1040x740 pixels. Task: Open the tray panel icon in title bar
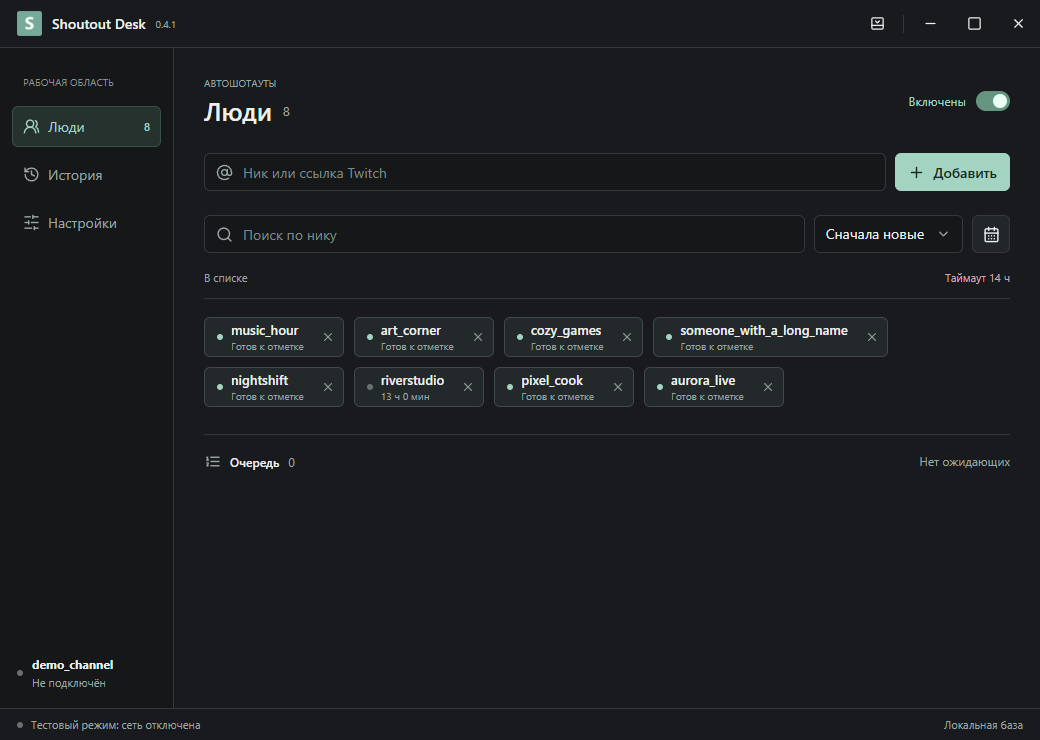877,24
